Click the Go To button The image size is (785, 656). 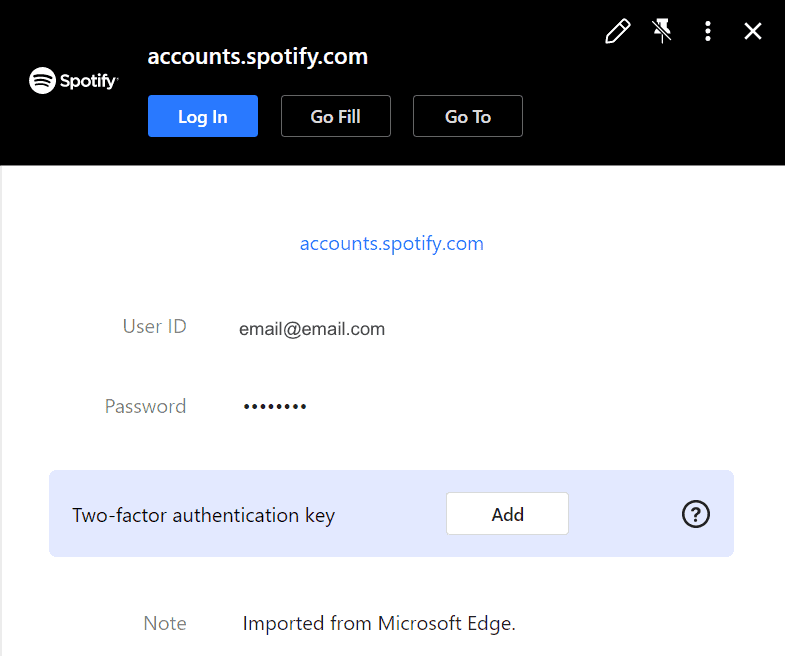[x=468, y=116]
